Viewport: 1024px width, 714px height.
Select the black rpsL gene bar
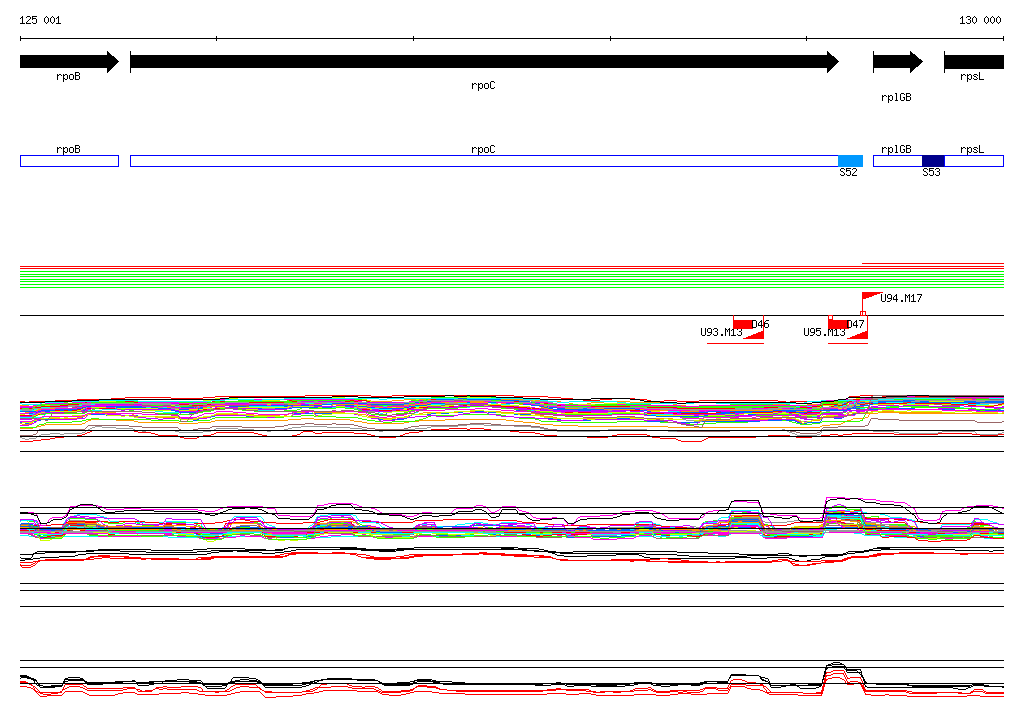pyautogui.click(x=974, y=62)
